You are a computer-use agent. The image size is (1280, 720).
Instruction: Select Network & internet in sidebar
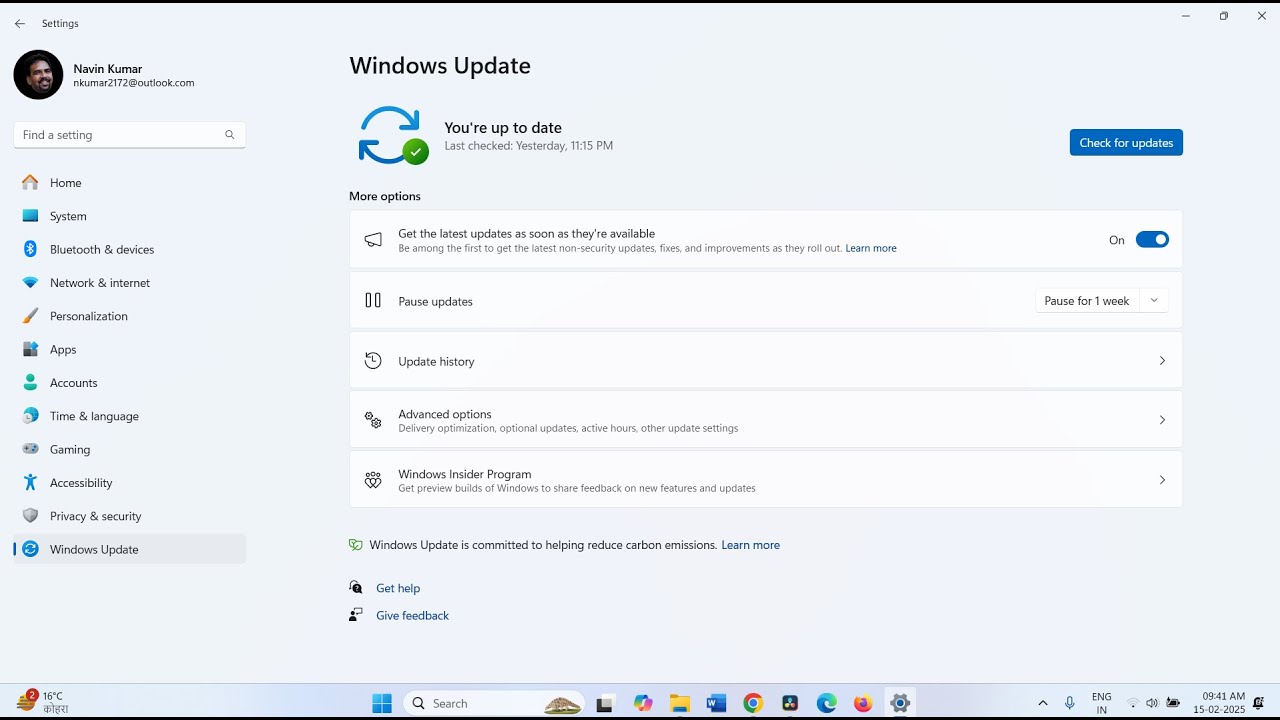(129, 283)
